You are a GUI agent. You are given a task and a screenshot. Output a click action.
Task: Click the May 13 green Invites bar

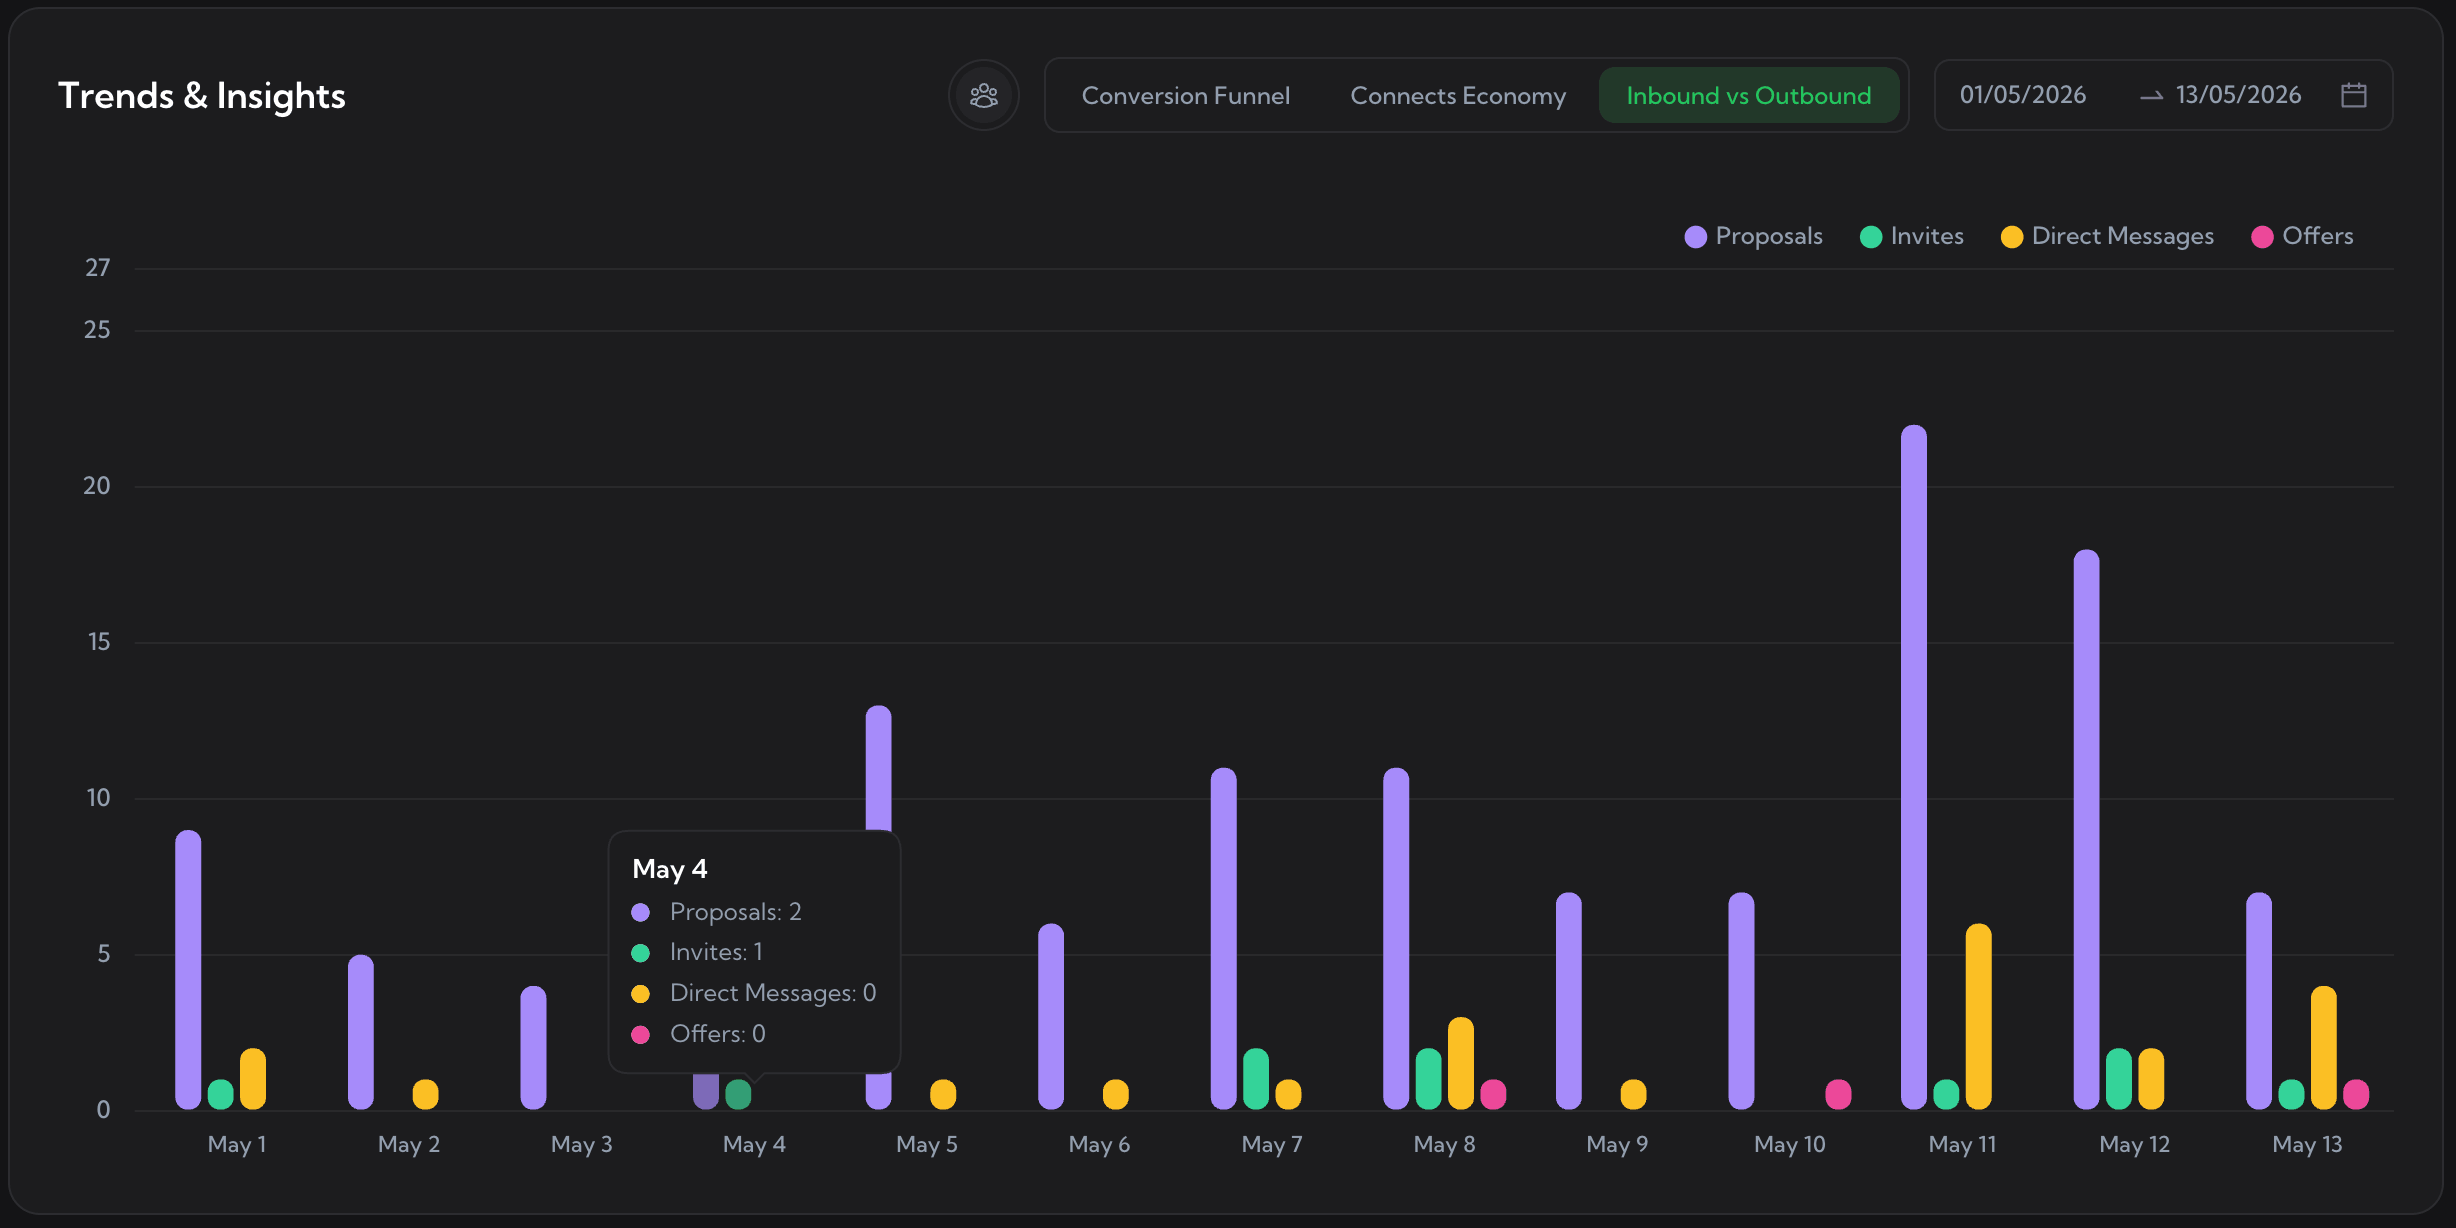[x=2292, y=1094]
